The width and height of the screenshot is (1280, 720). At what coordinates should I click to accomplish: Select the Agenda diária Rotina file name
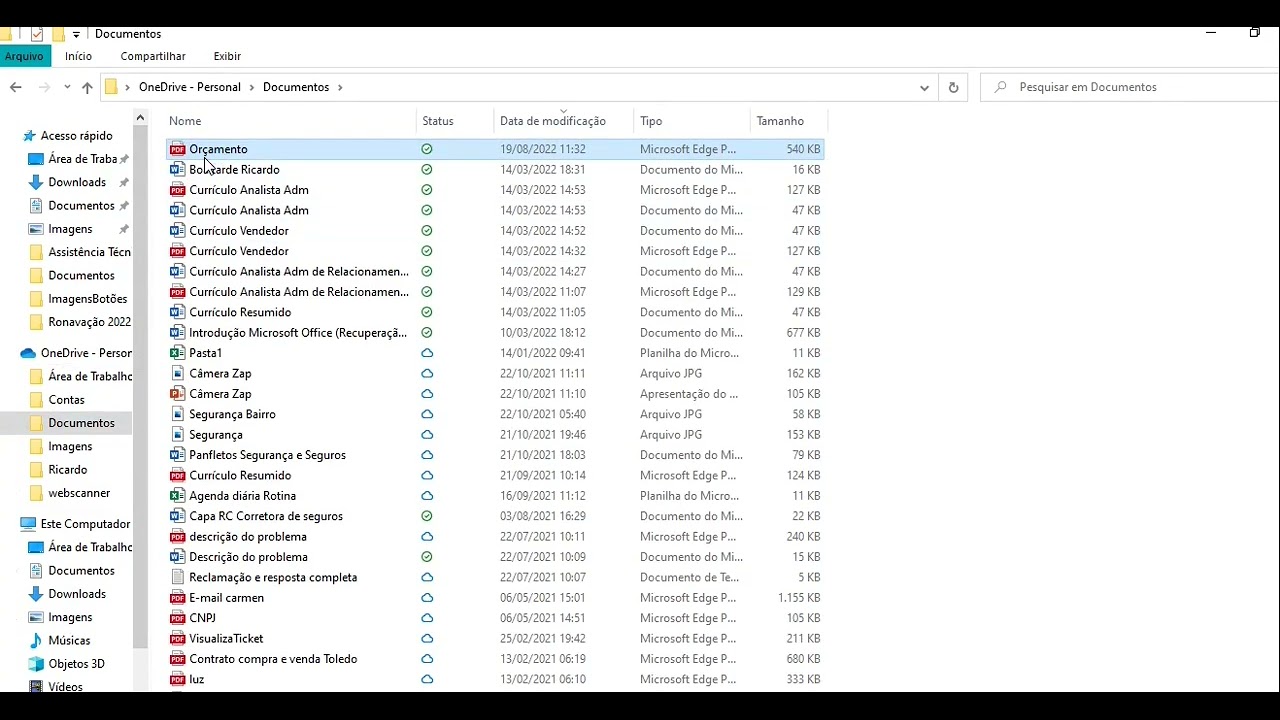pos(242,496)
